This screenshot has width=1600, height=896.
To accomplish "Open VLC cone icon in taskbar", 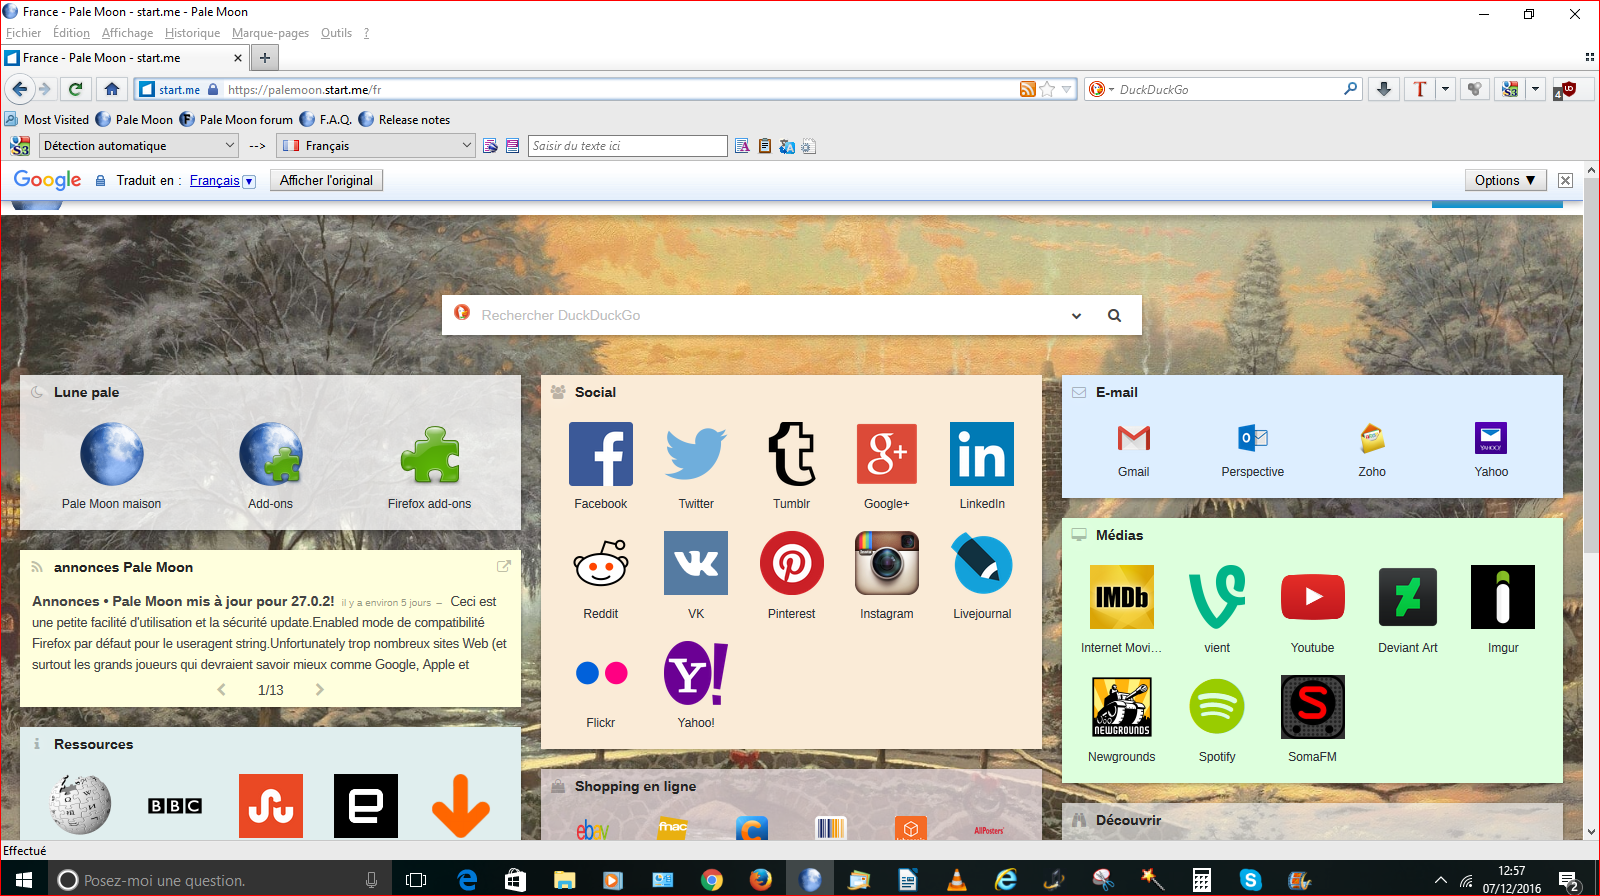I will click(957, 879).
